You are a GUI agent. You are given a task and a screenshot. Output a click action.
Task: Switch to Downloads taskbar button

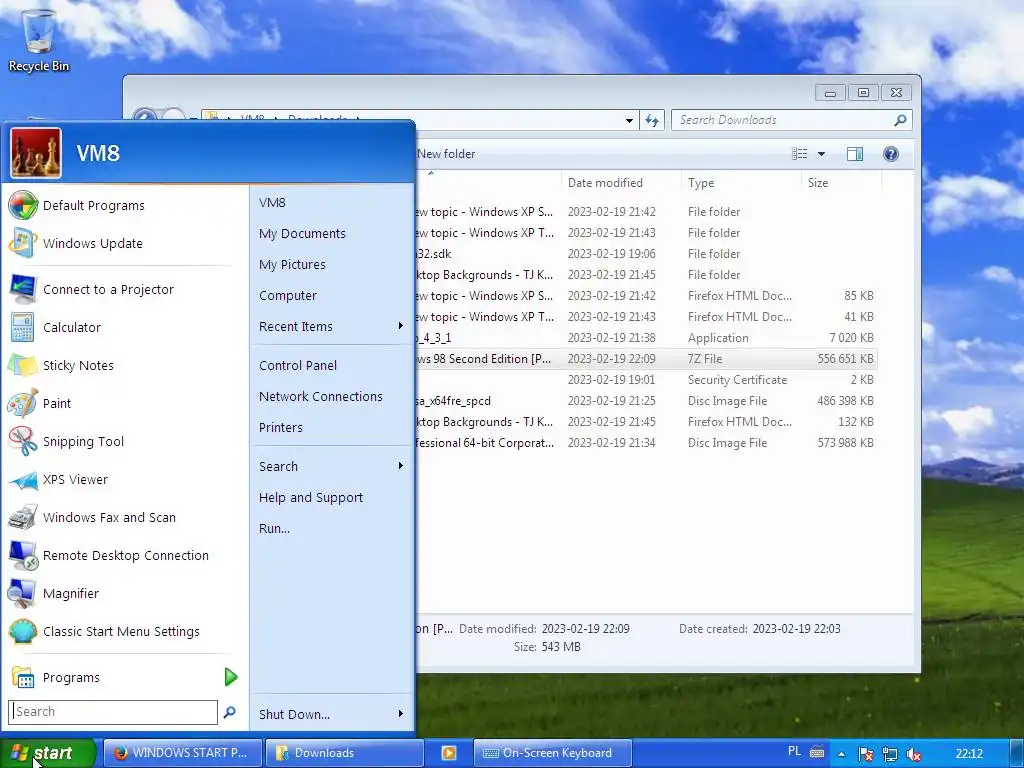click(x=345, y=753)
